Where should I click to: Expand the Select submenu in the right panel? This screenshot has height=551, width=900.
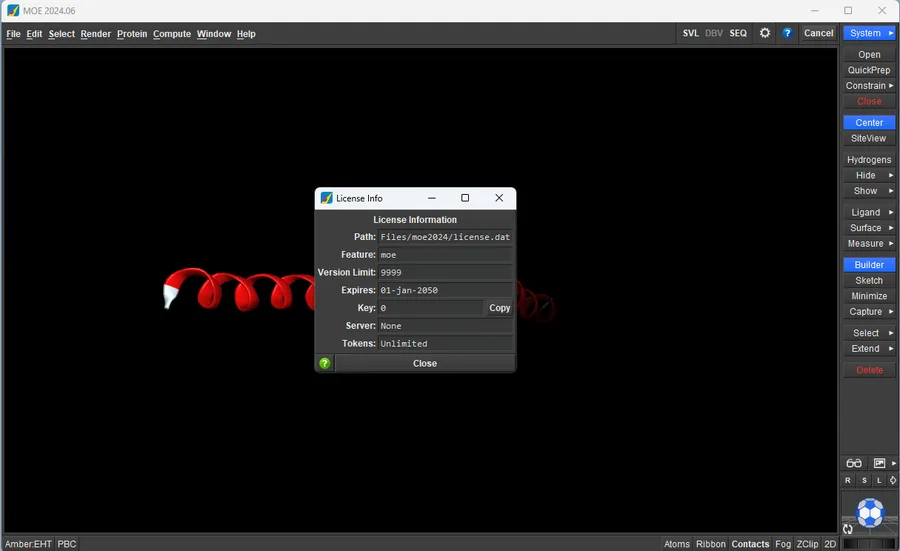891,333
